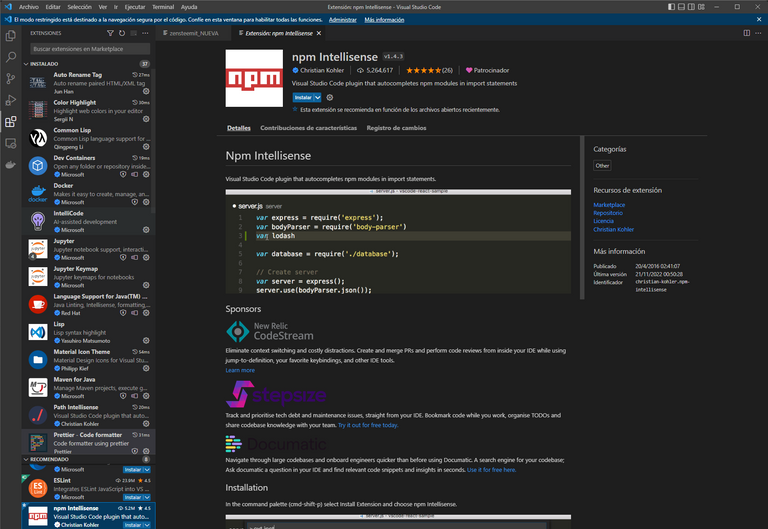Image resolution: width=768 pixels, height=529 pixels.
Task: Focus the Buscar extensiones en Marketplace field
Action: click(90, 49)
